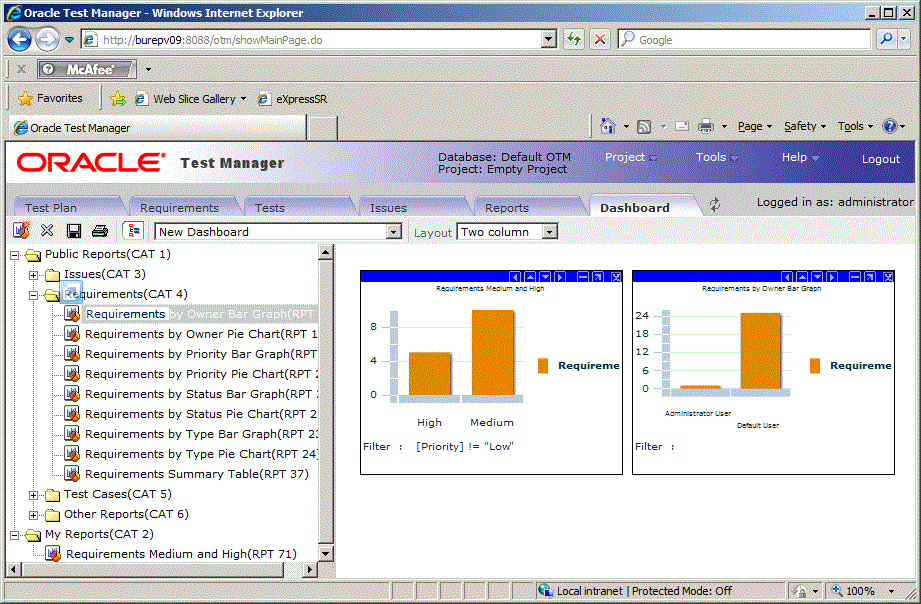This screenshot has width=921, height=604.
Task: Open the Layout Two column dropdown
Action: [x=549, y=232]
